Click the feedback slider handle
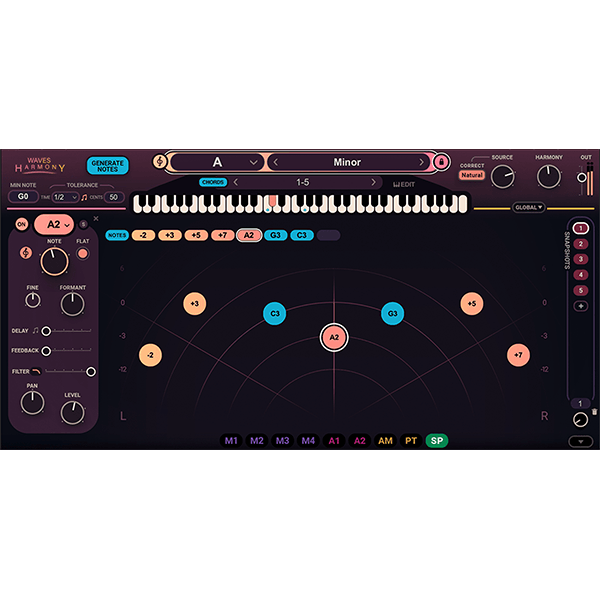This screenshot has width=600, height=600. 46,350
